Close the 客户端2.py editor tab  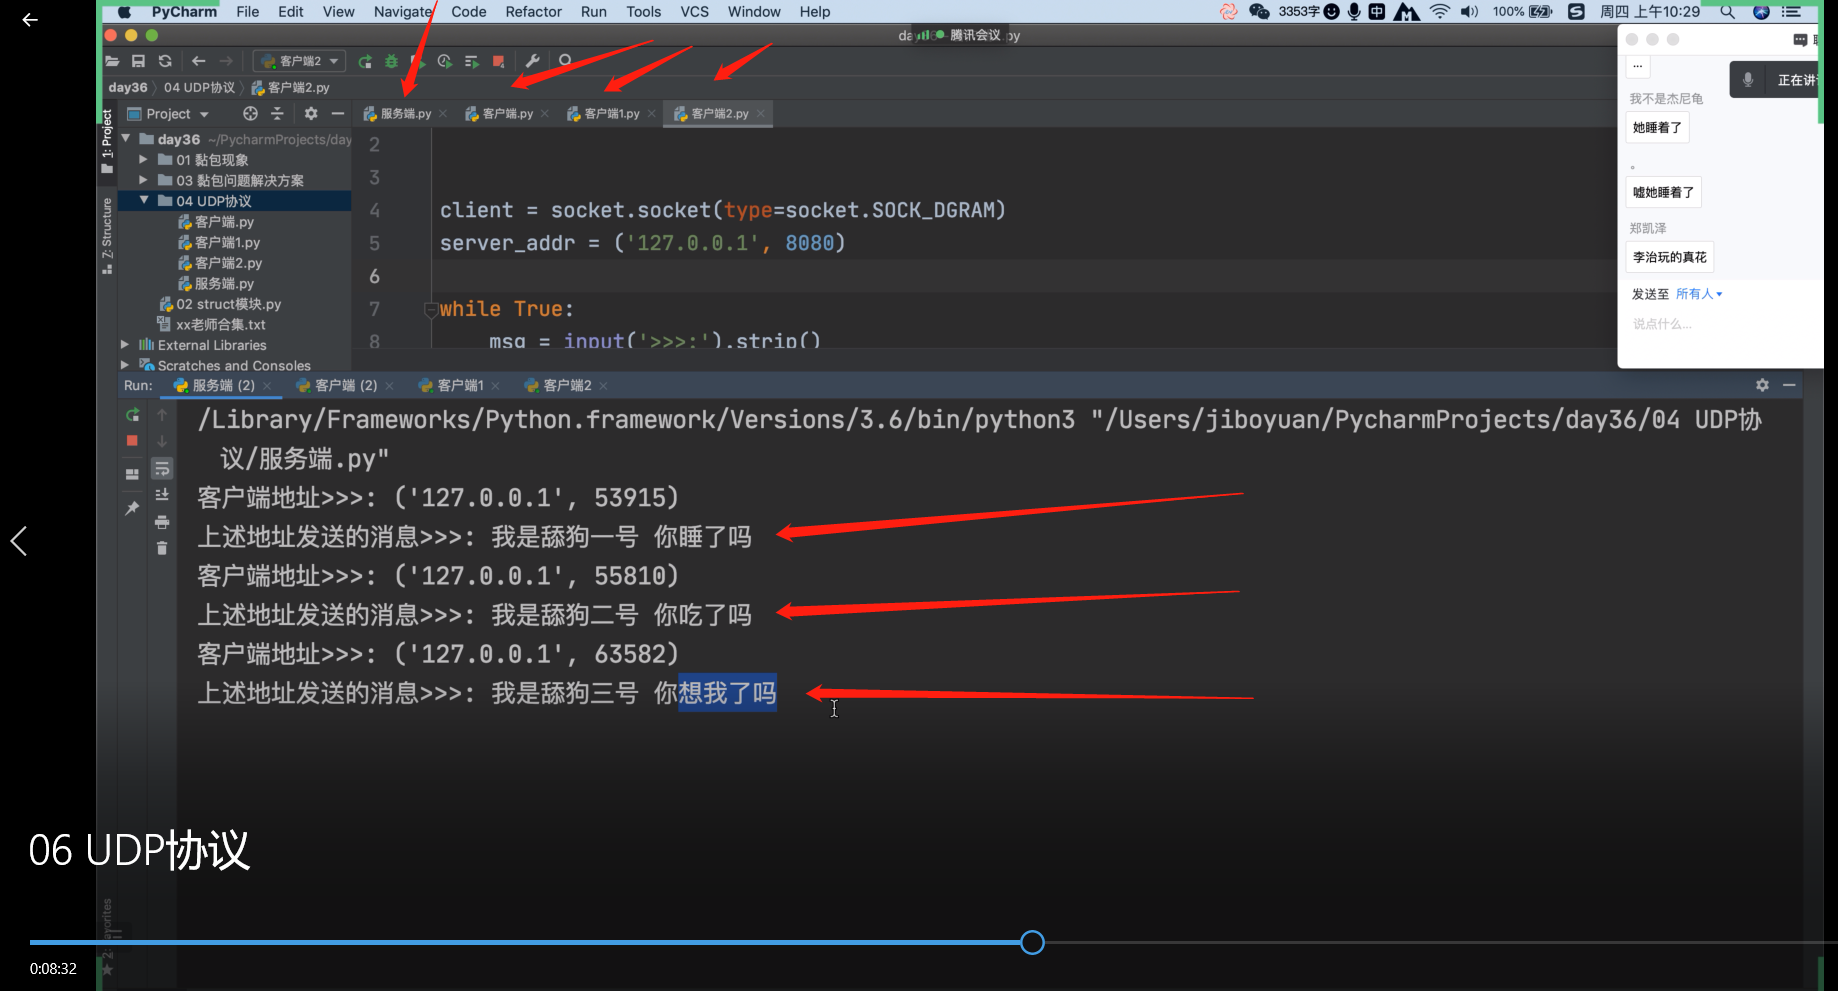pos(761,114)
